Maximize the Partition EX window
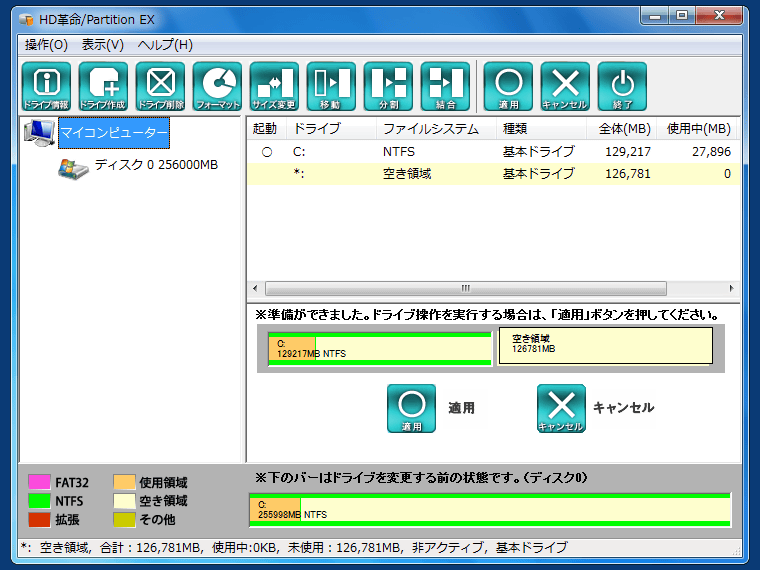This screenshot has width=760, height=570. click(682, 16)
